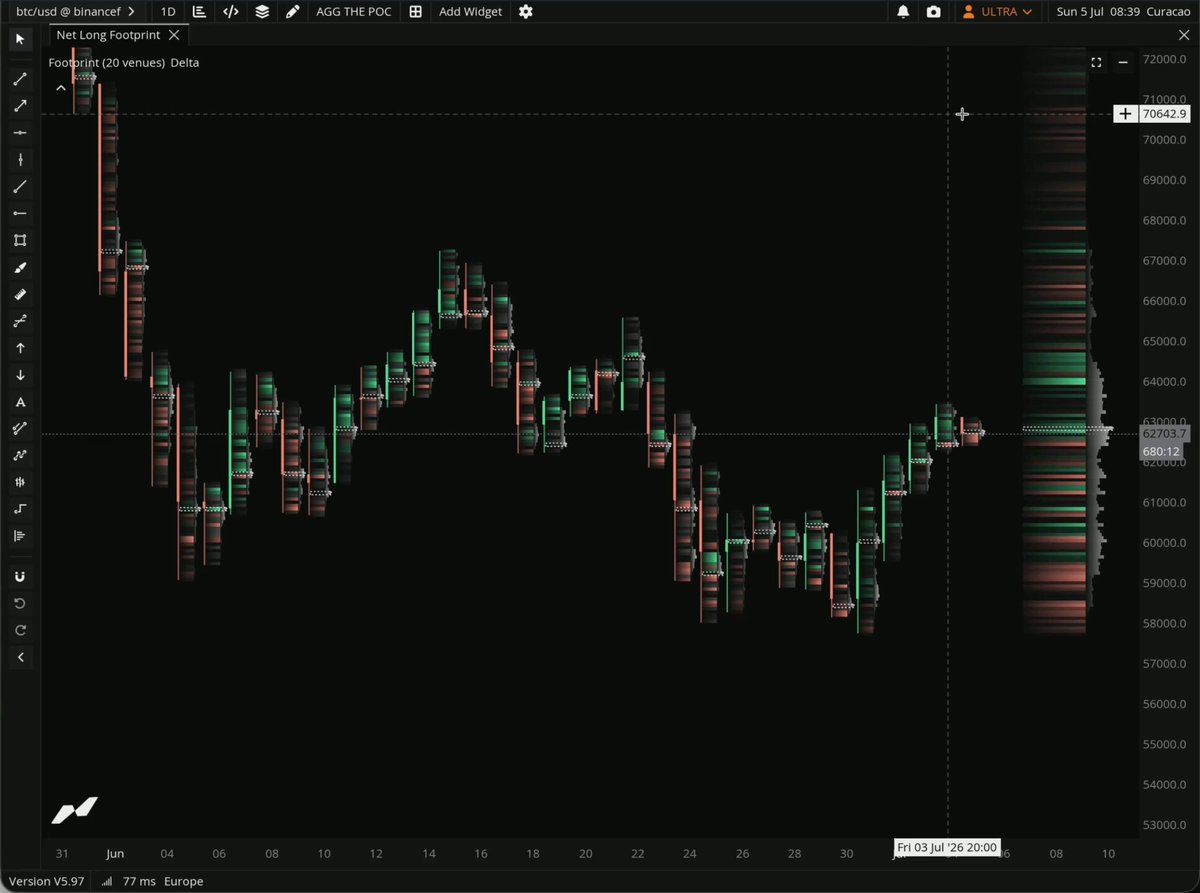The width and height of the screenshot is (1200, 893).
Task: Redo the last drawing action
Action: point(20,631)
